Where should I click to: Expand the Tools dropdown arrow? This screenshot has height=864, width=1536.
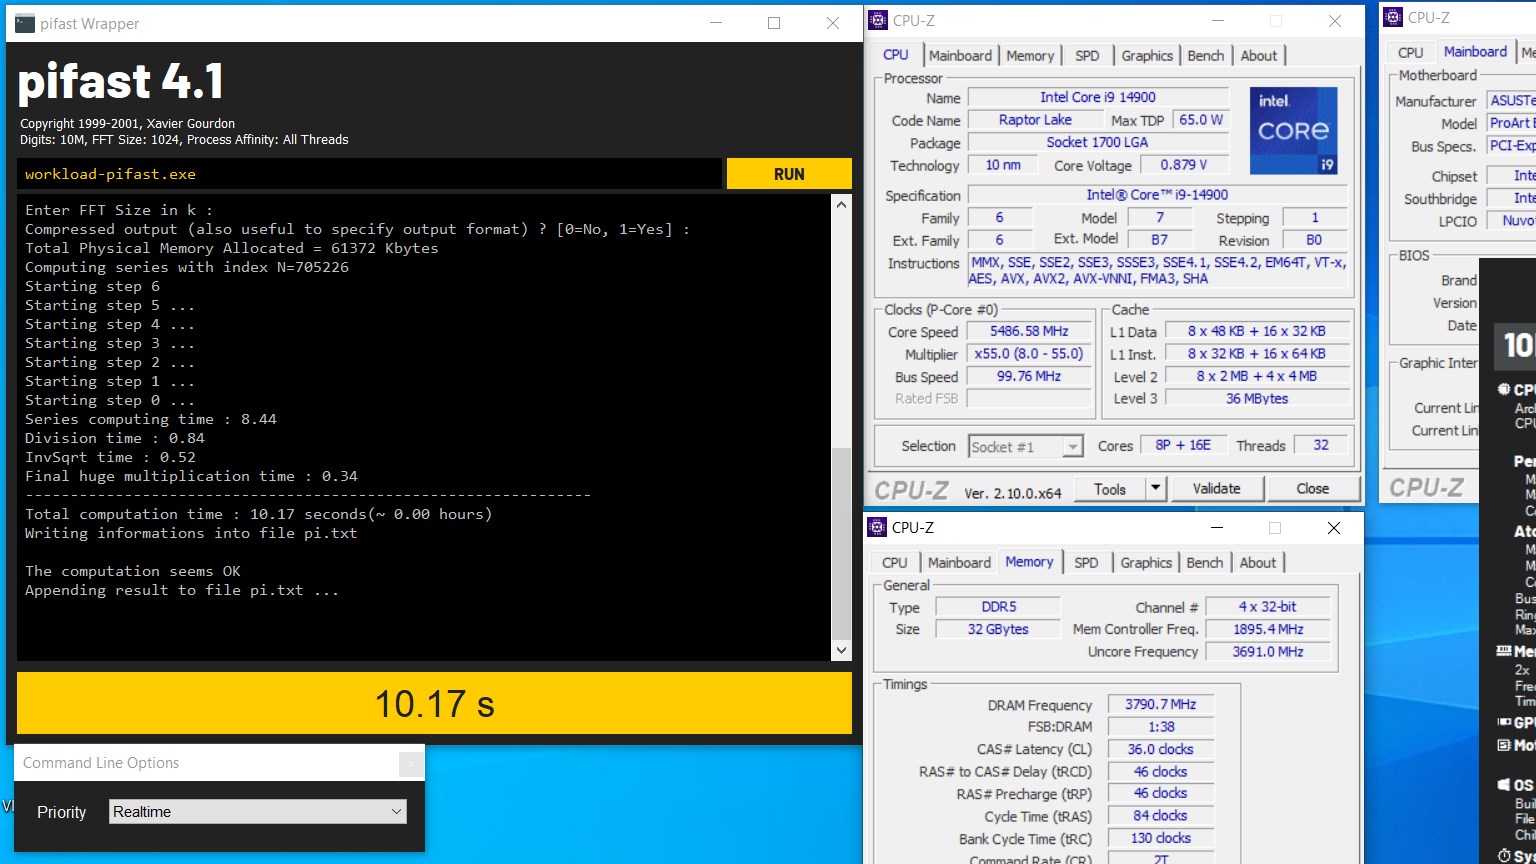(1155, 489)
